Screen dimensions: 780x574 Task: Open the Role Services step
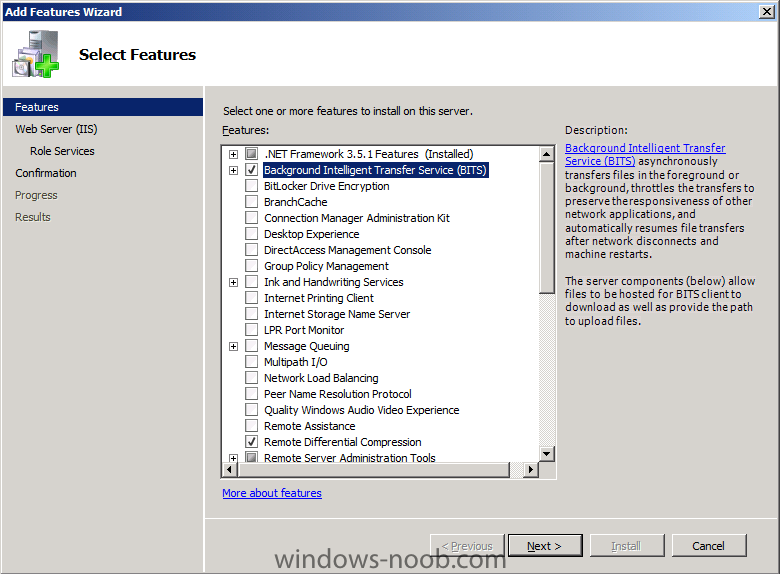coord(62,151)
